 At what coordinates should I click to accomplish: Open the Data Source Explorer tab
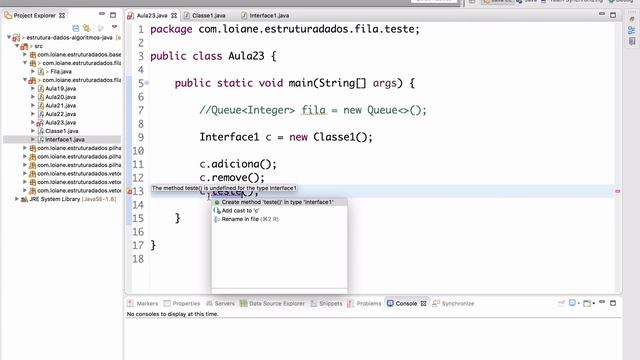tap(272, 304)
